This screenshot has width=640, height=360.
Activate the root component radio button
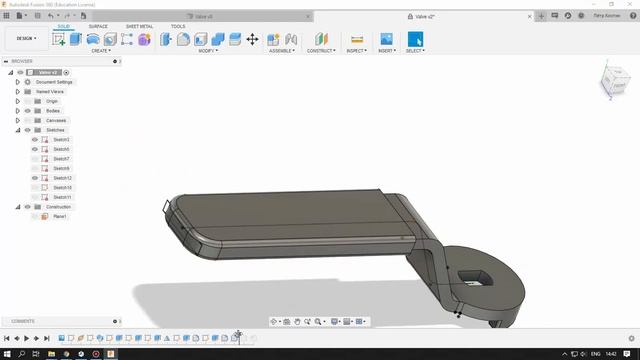coord(66,73)
